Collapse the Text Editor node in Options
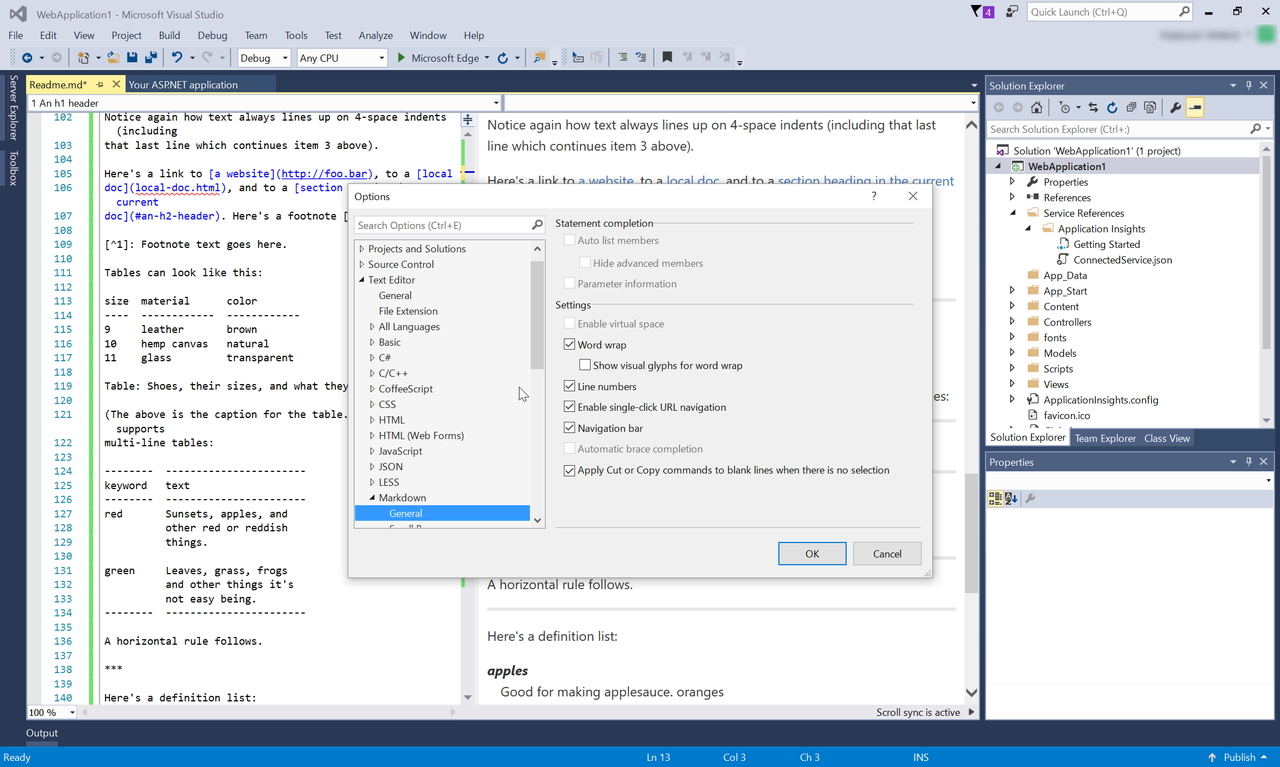 coord(362,280)
